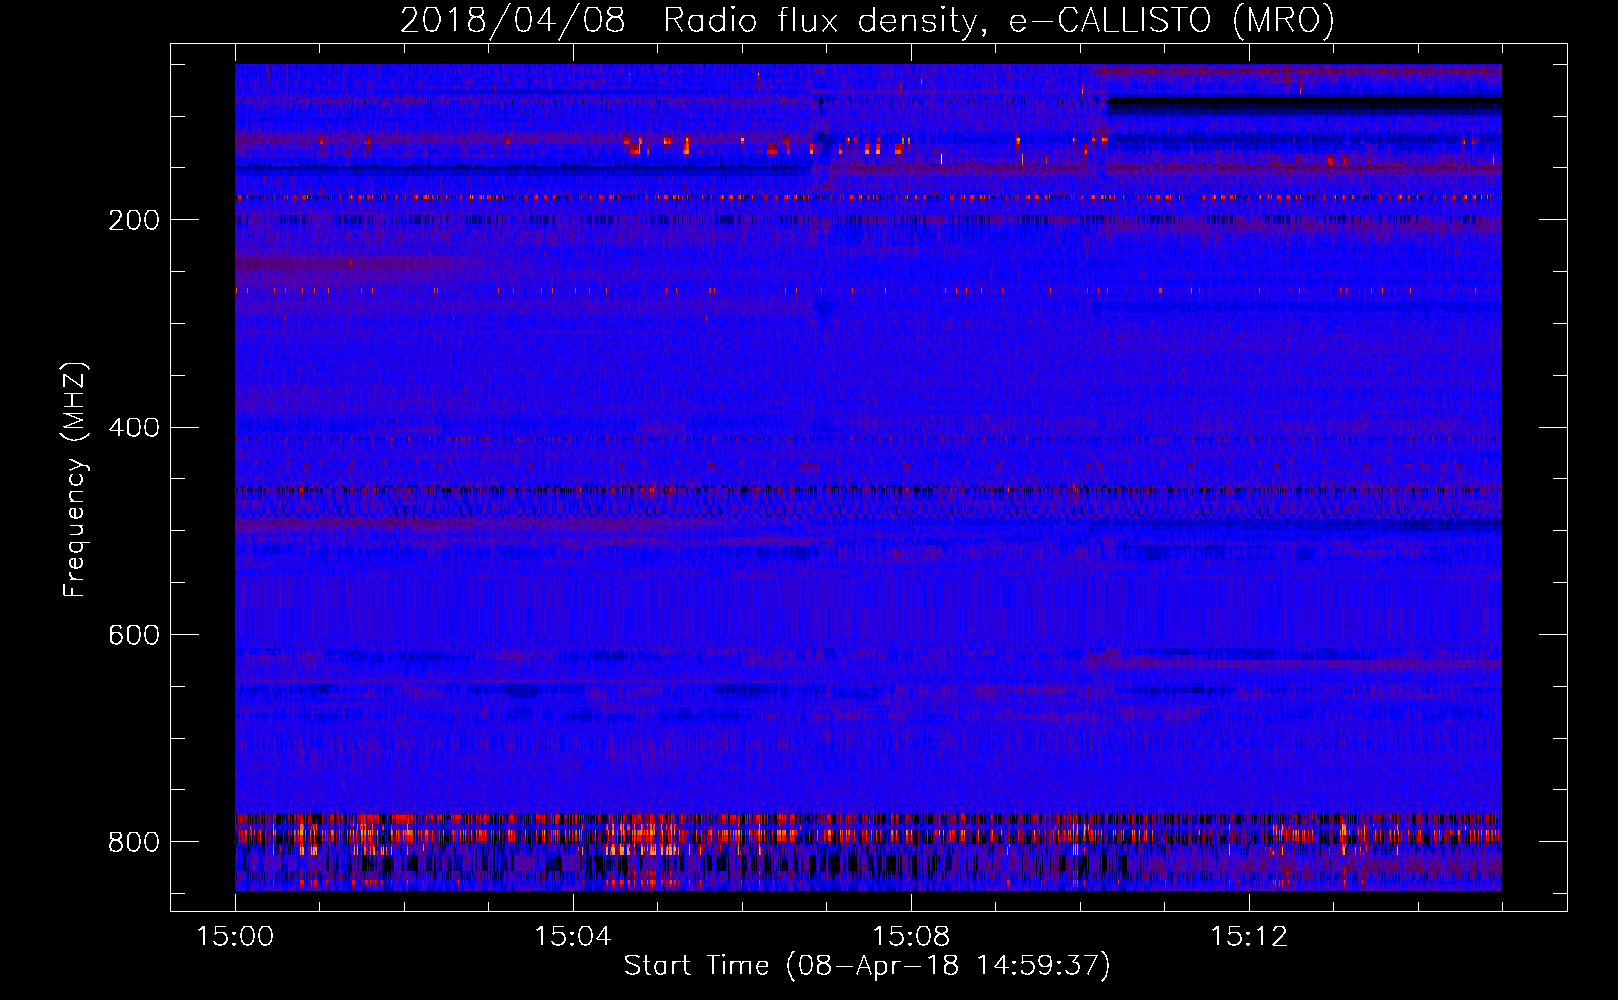Image resolution: width=1618 pixels, height=1000 pixels.
Task: Click the "800" frequency tick label
Action: point(134,842)
